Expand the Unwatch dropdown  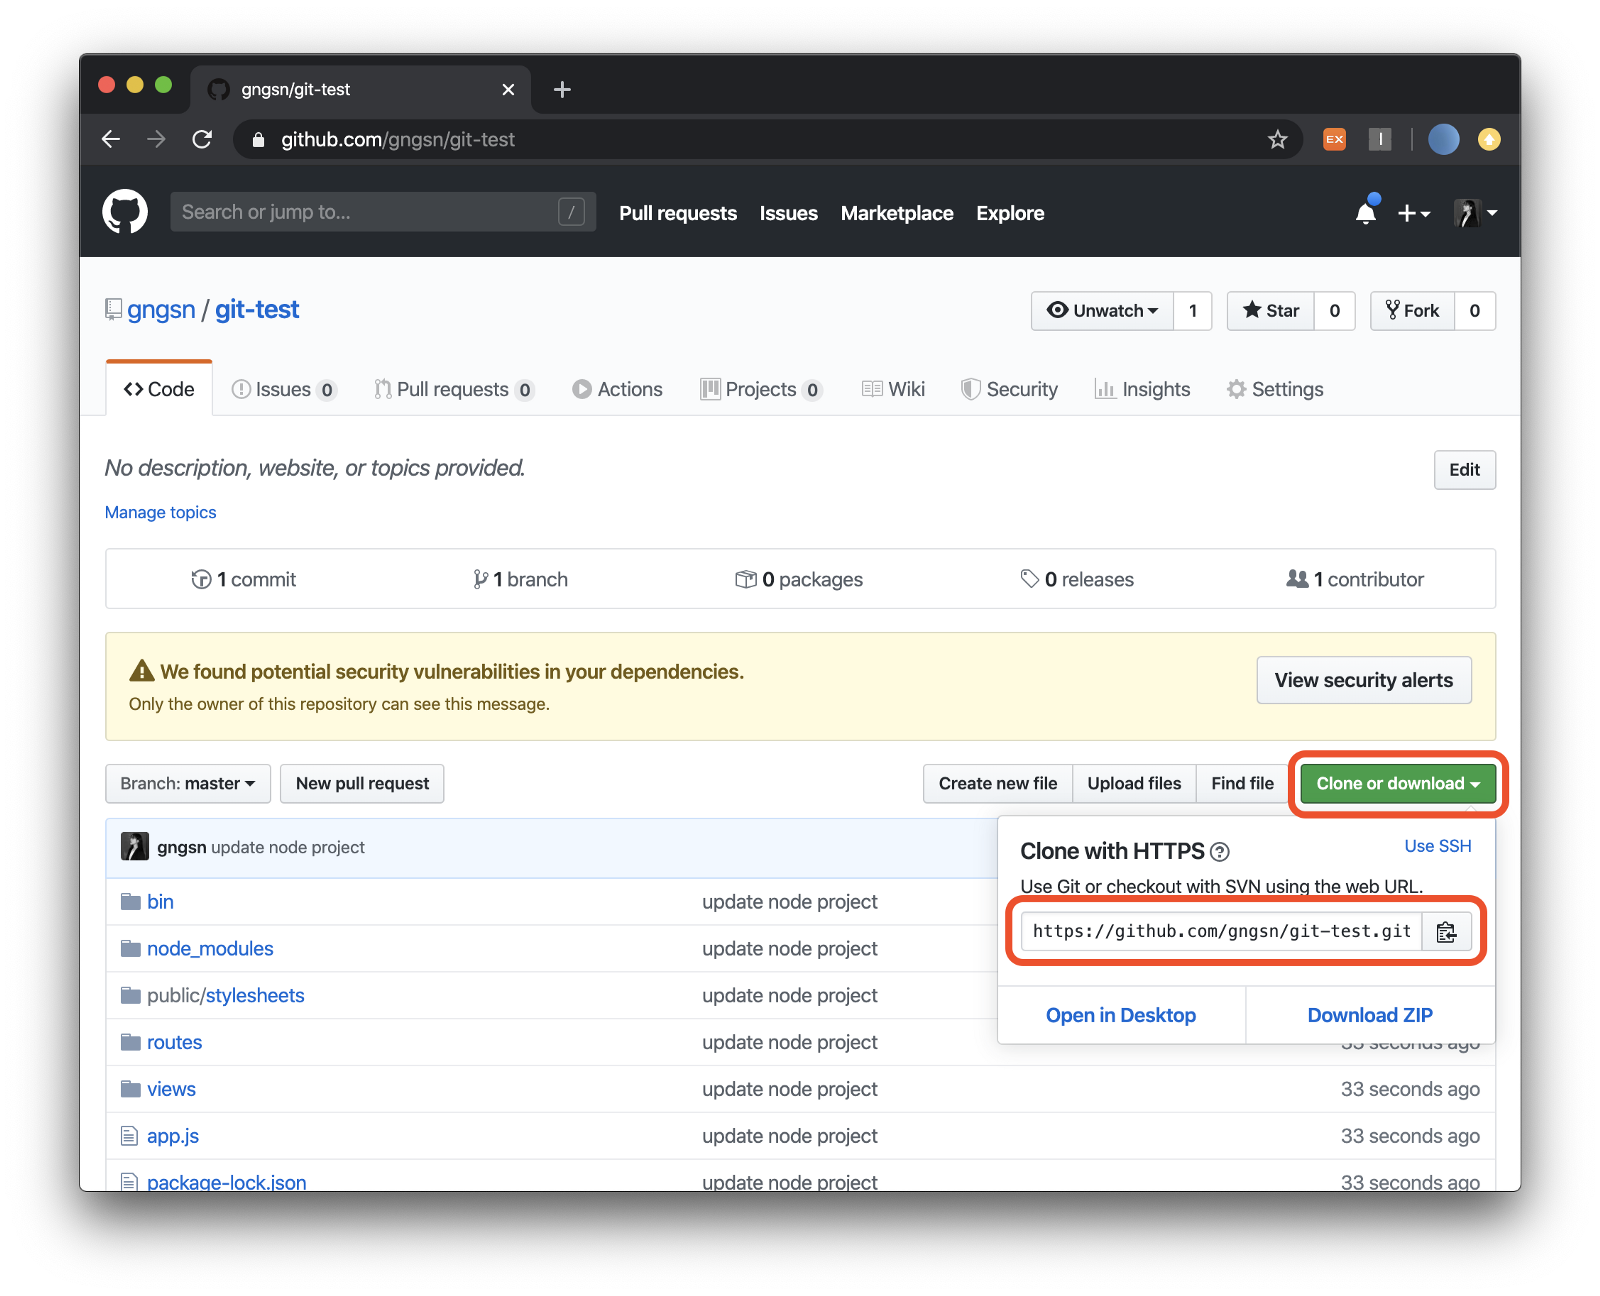[1103, 311]
